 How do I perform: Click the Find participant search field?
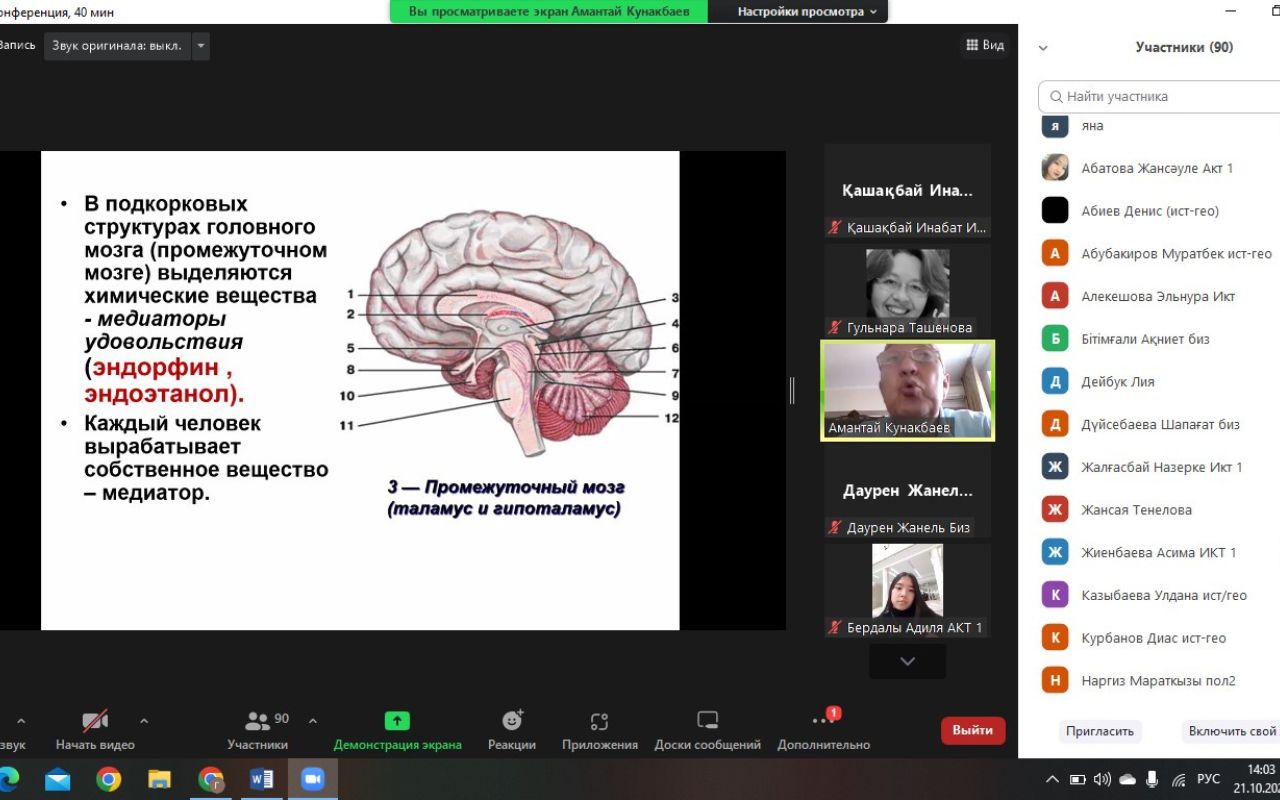click(1160, 97)
